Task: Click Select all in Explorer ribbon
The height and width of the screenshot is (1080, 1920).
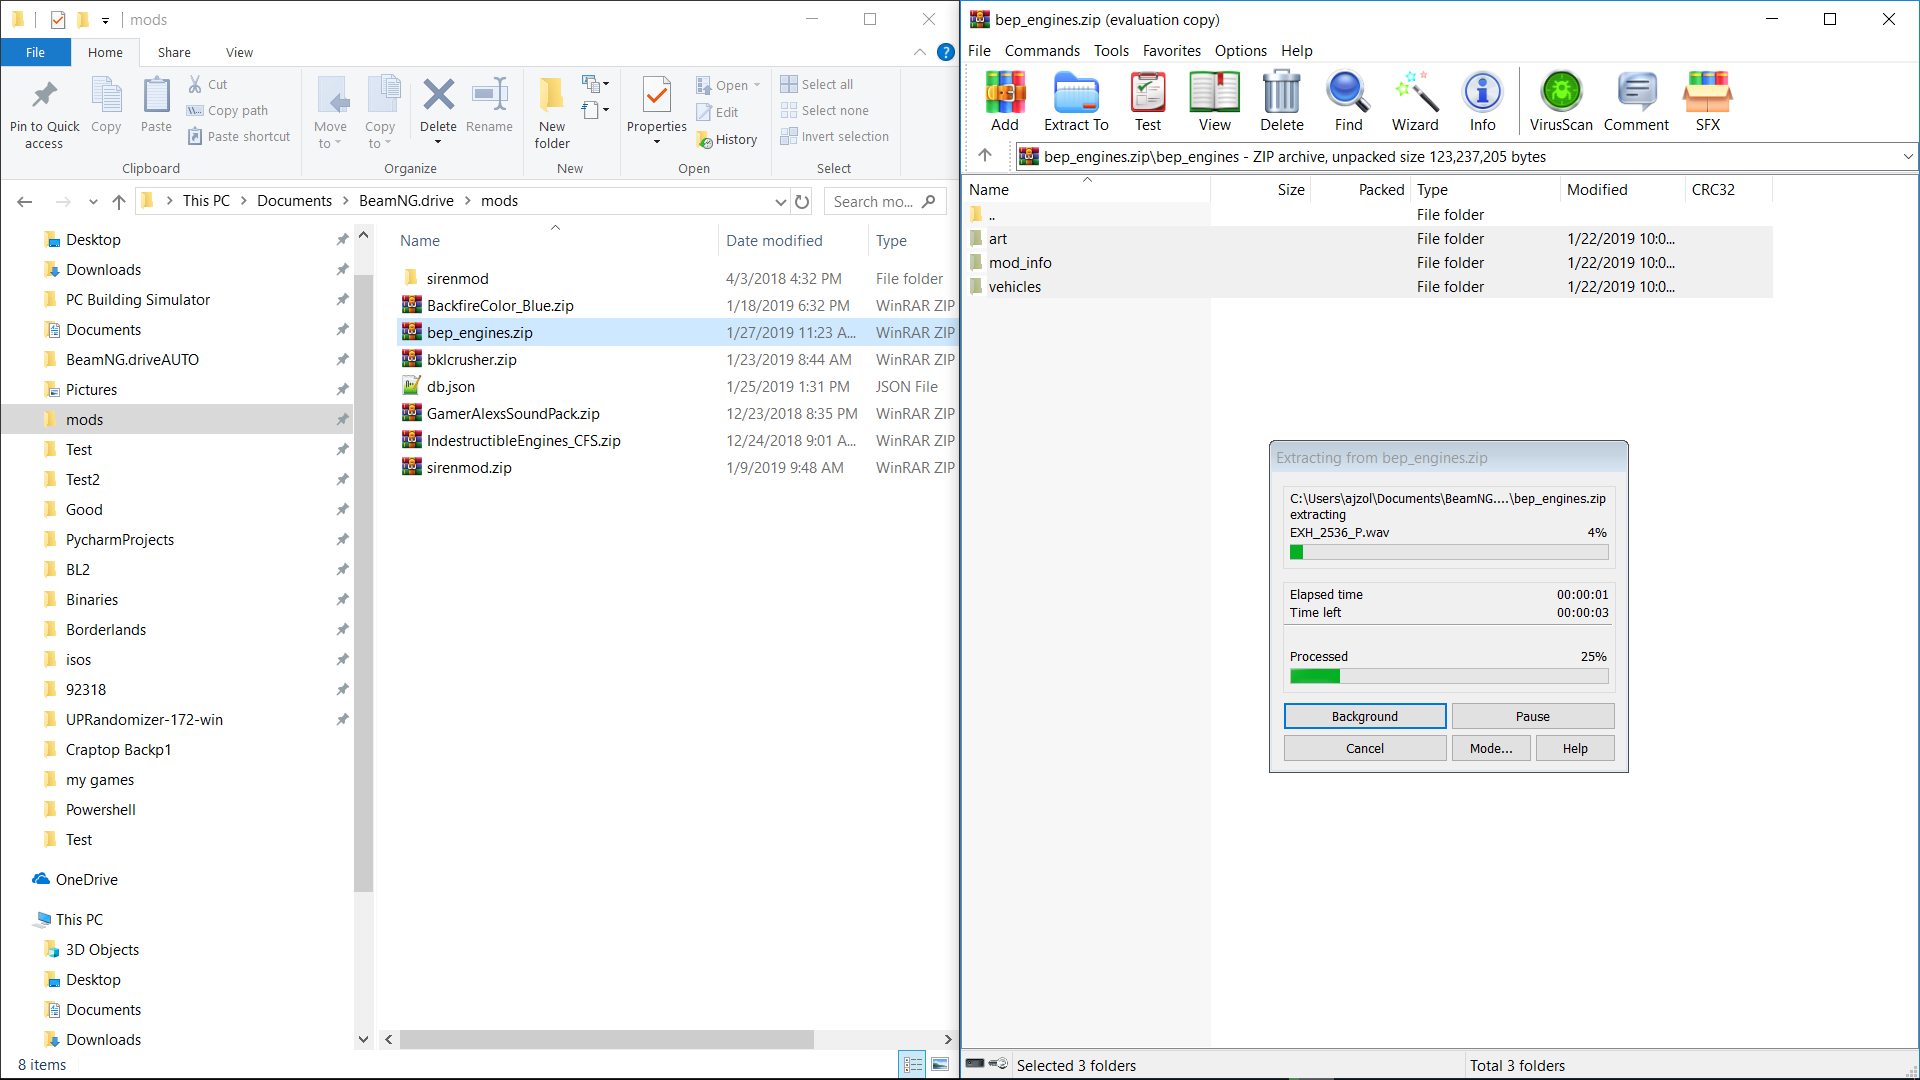Action: pos(817,85)
